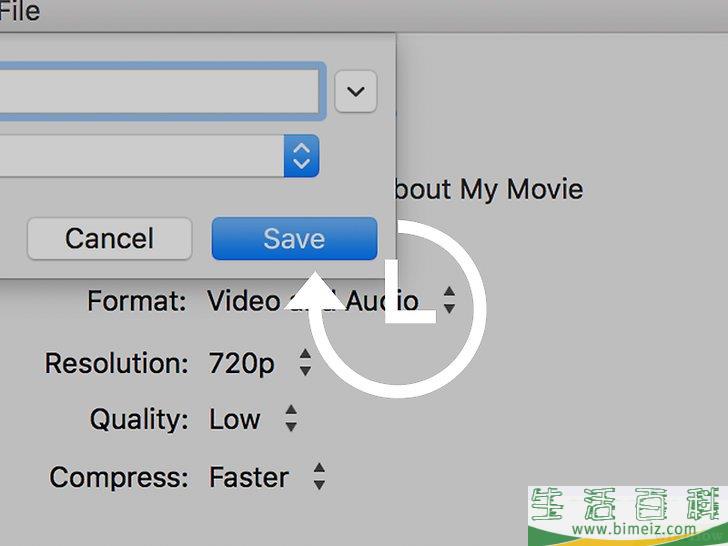Click the blue Save button
728x546 pixels.
pos(294,239)
